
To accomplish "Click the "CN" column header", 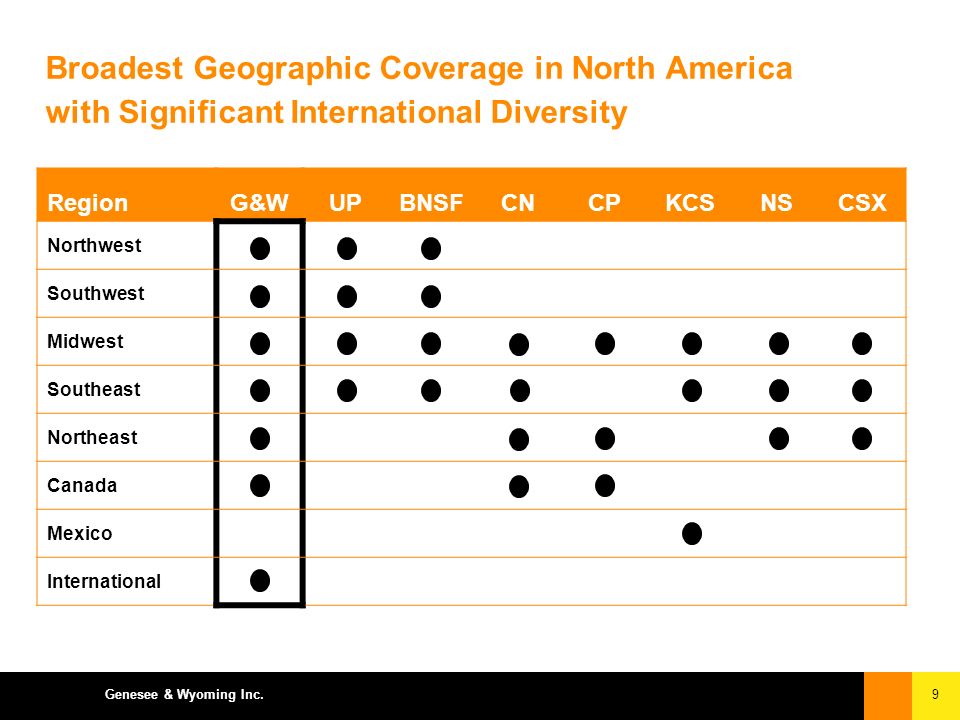I will 518,203.
